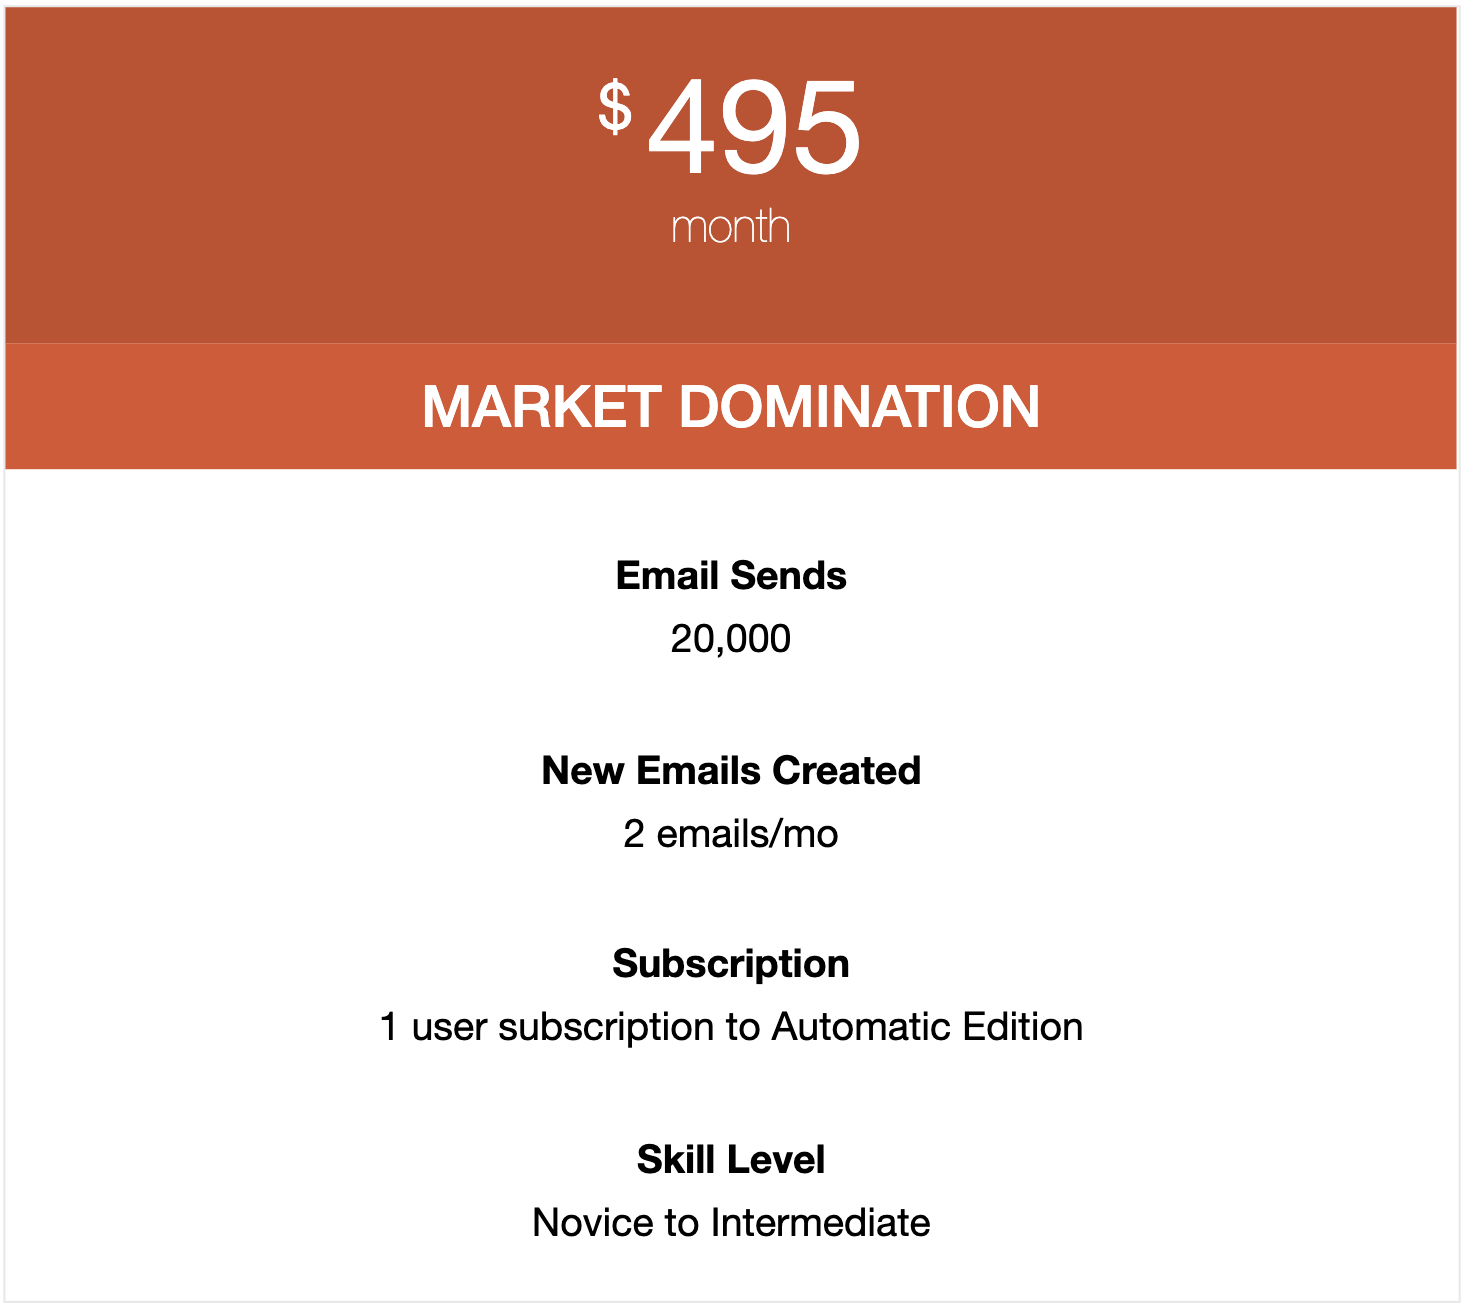1466x1308 pixels.
Task: Click the dollar sign symbol
Action: tap(615, 108)
